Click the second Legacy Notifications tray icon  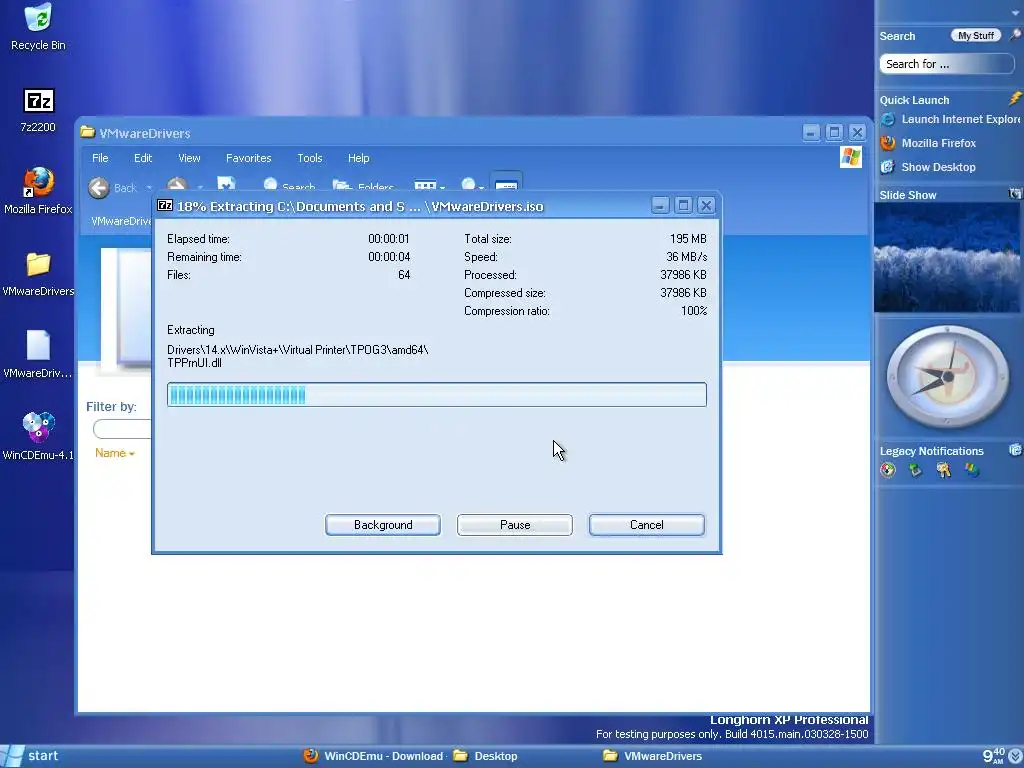(x=916, y=470)
